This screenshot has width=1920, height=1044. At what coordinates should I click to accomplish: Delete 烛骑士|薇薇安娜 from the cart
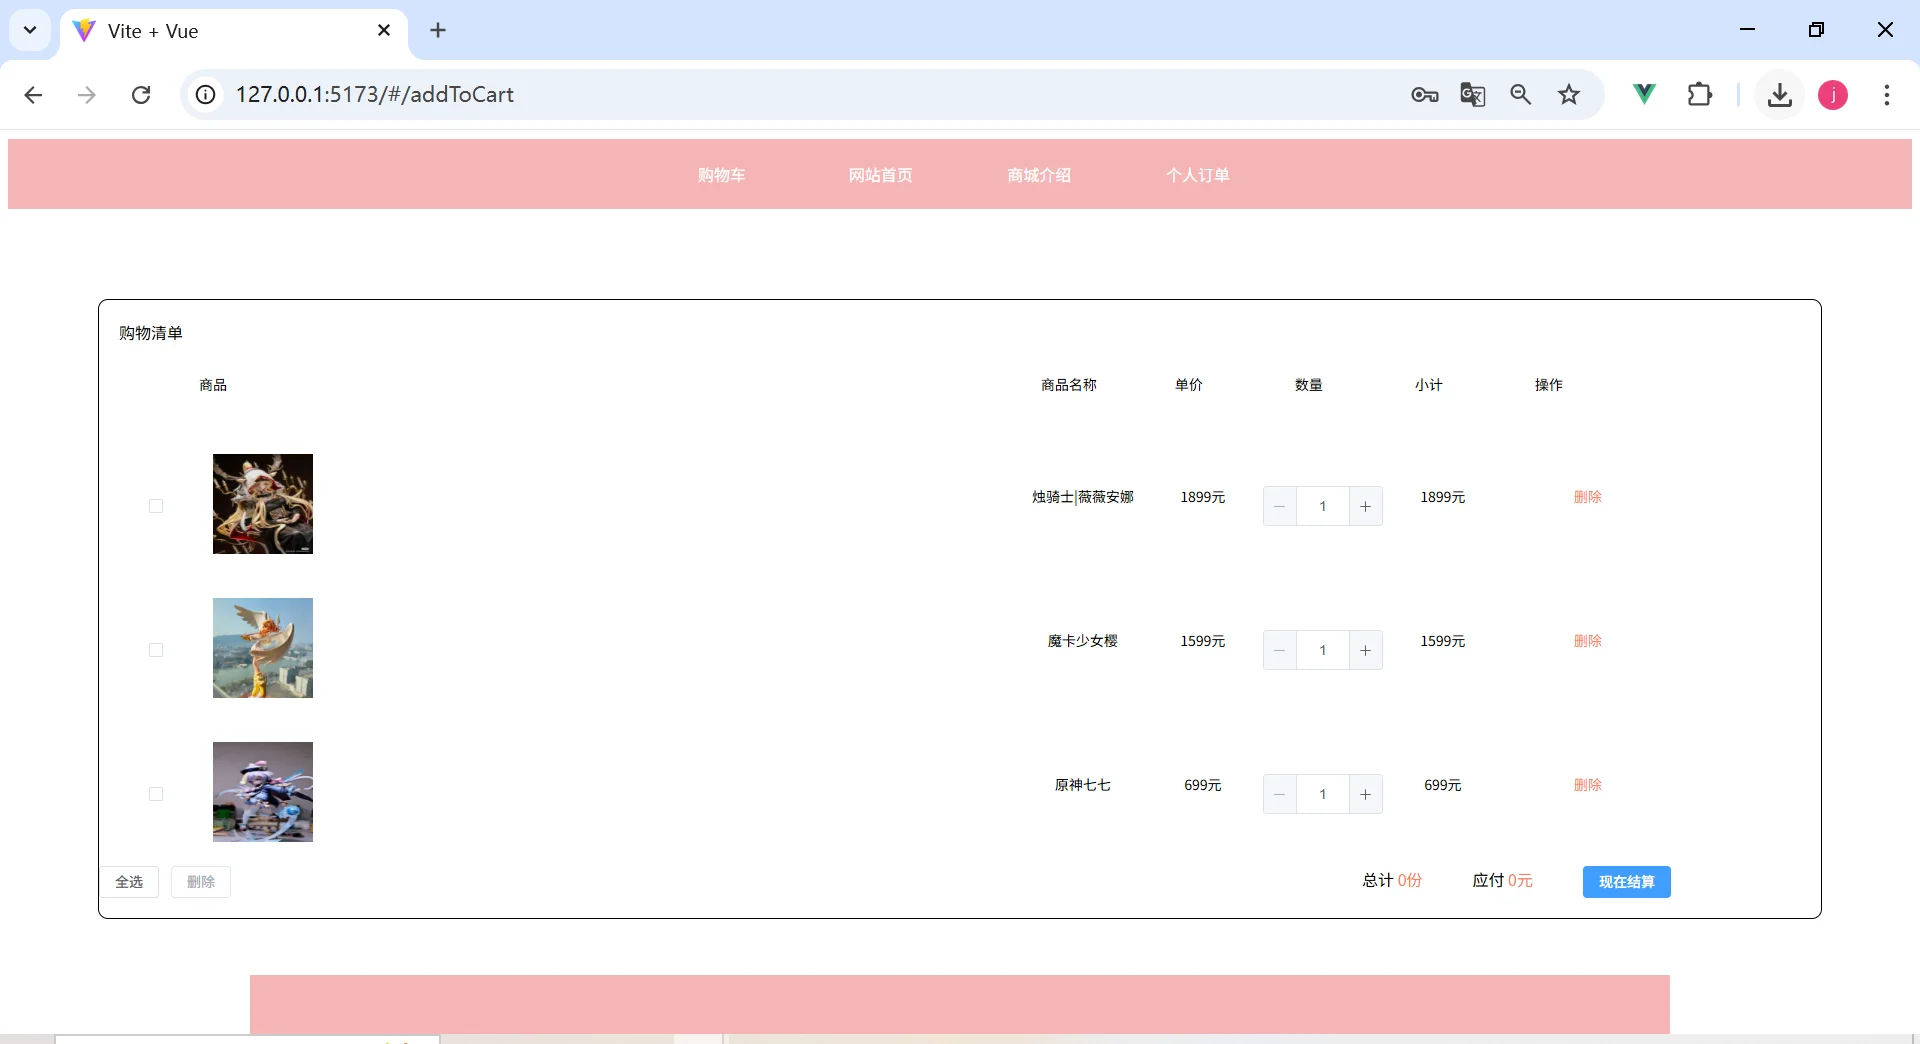[x=1588, y=497]
